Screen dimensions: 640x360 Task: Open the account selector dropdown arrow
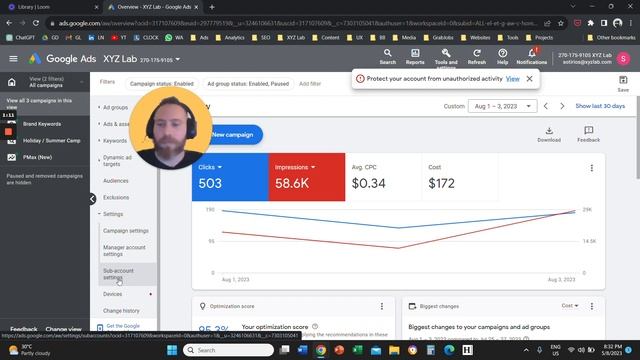tap(178, 59)
